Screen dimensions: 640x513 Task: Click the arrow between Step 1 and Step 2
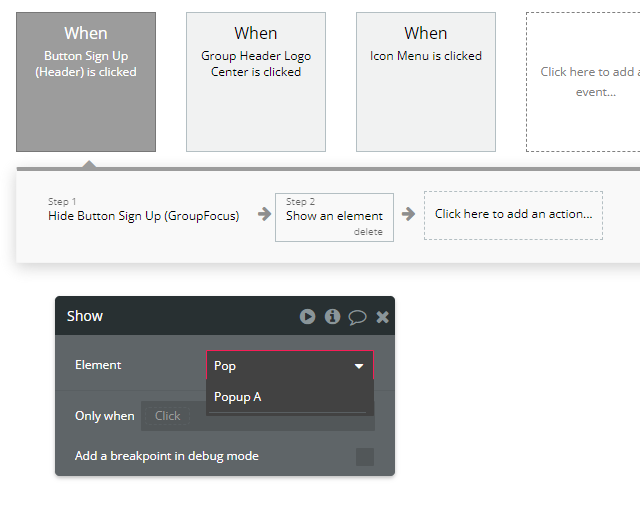pos(264,214)
